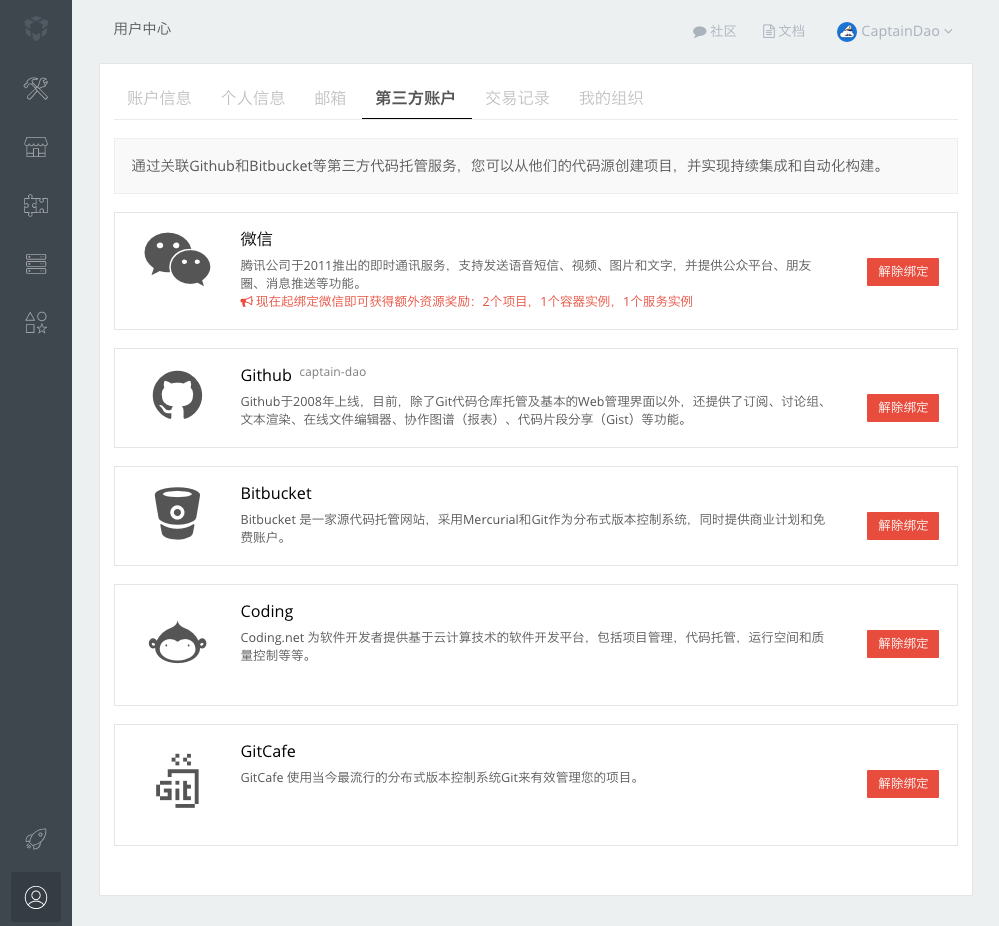Click the Coding card title
The image size is (999, 926).
click(x=266, y=611)
